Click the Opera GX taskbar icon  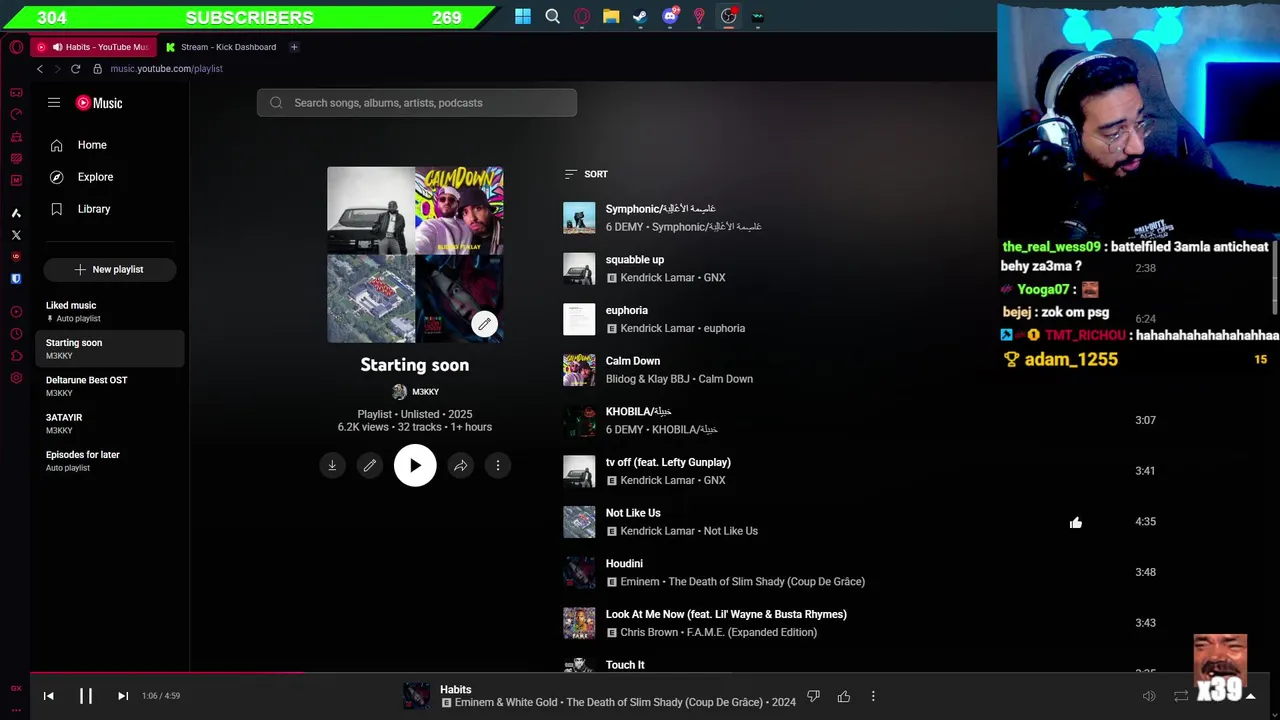[582, 16]
